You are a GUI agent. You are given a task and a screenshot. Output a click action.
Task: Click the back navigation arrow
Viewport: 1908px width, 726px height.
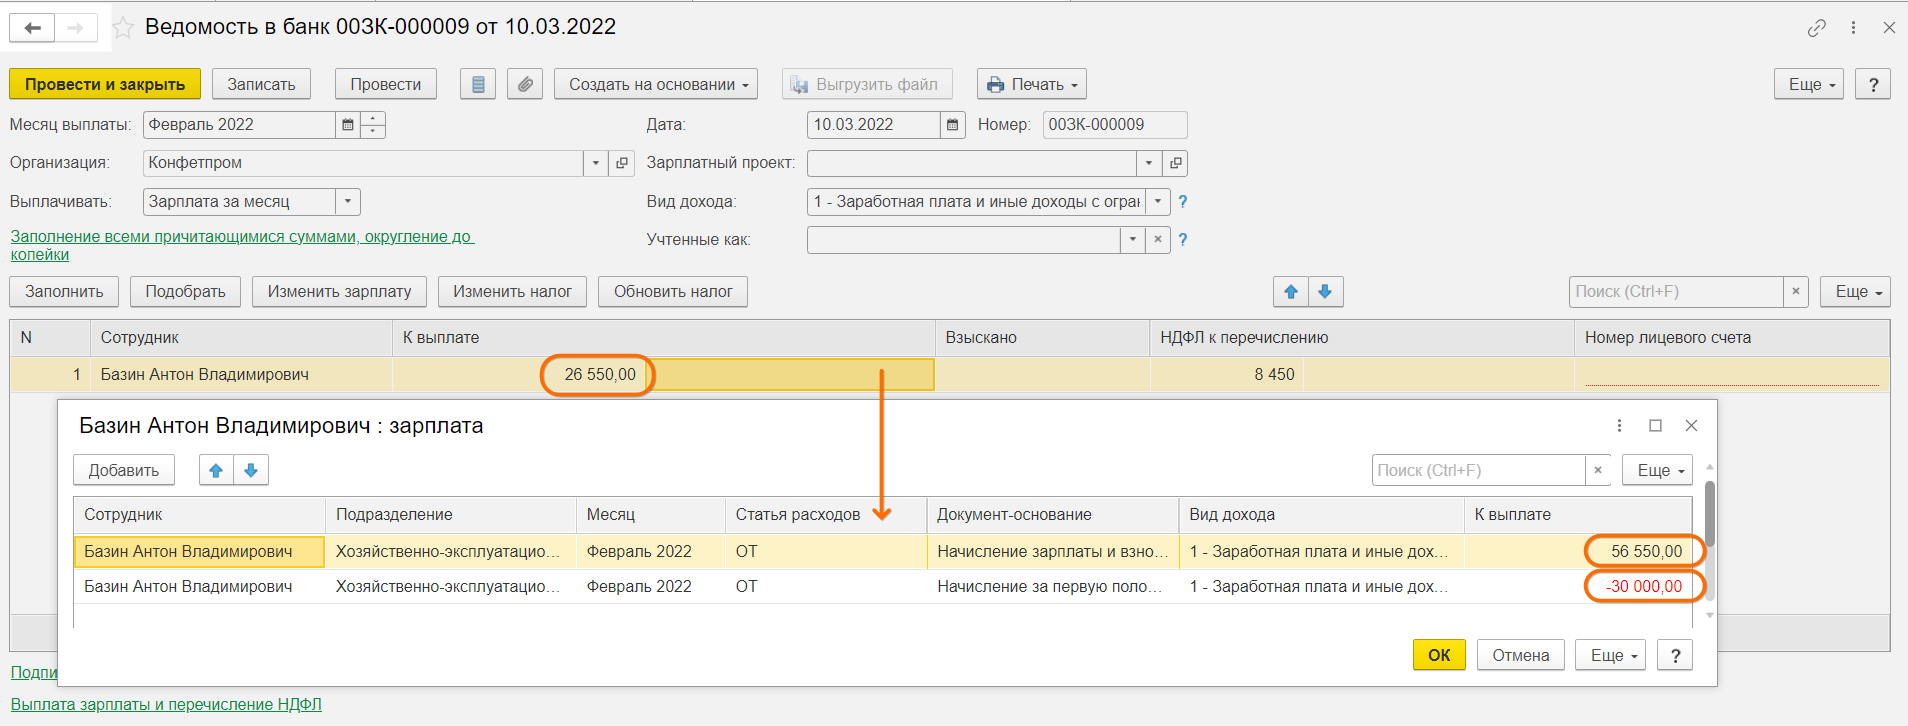click(x=32, y=28)
